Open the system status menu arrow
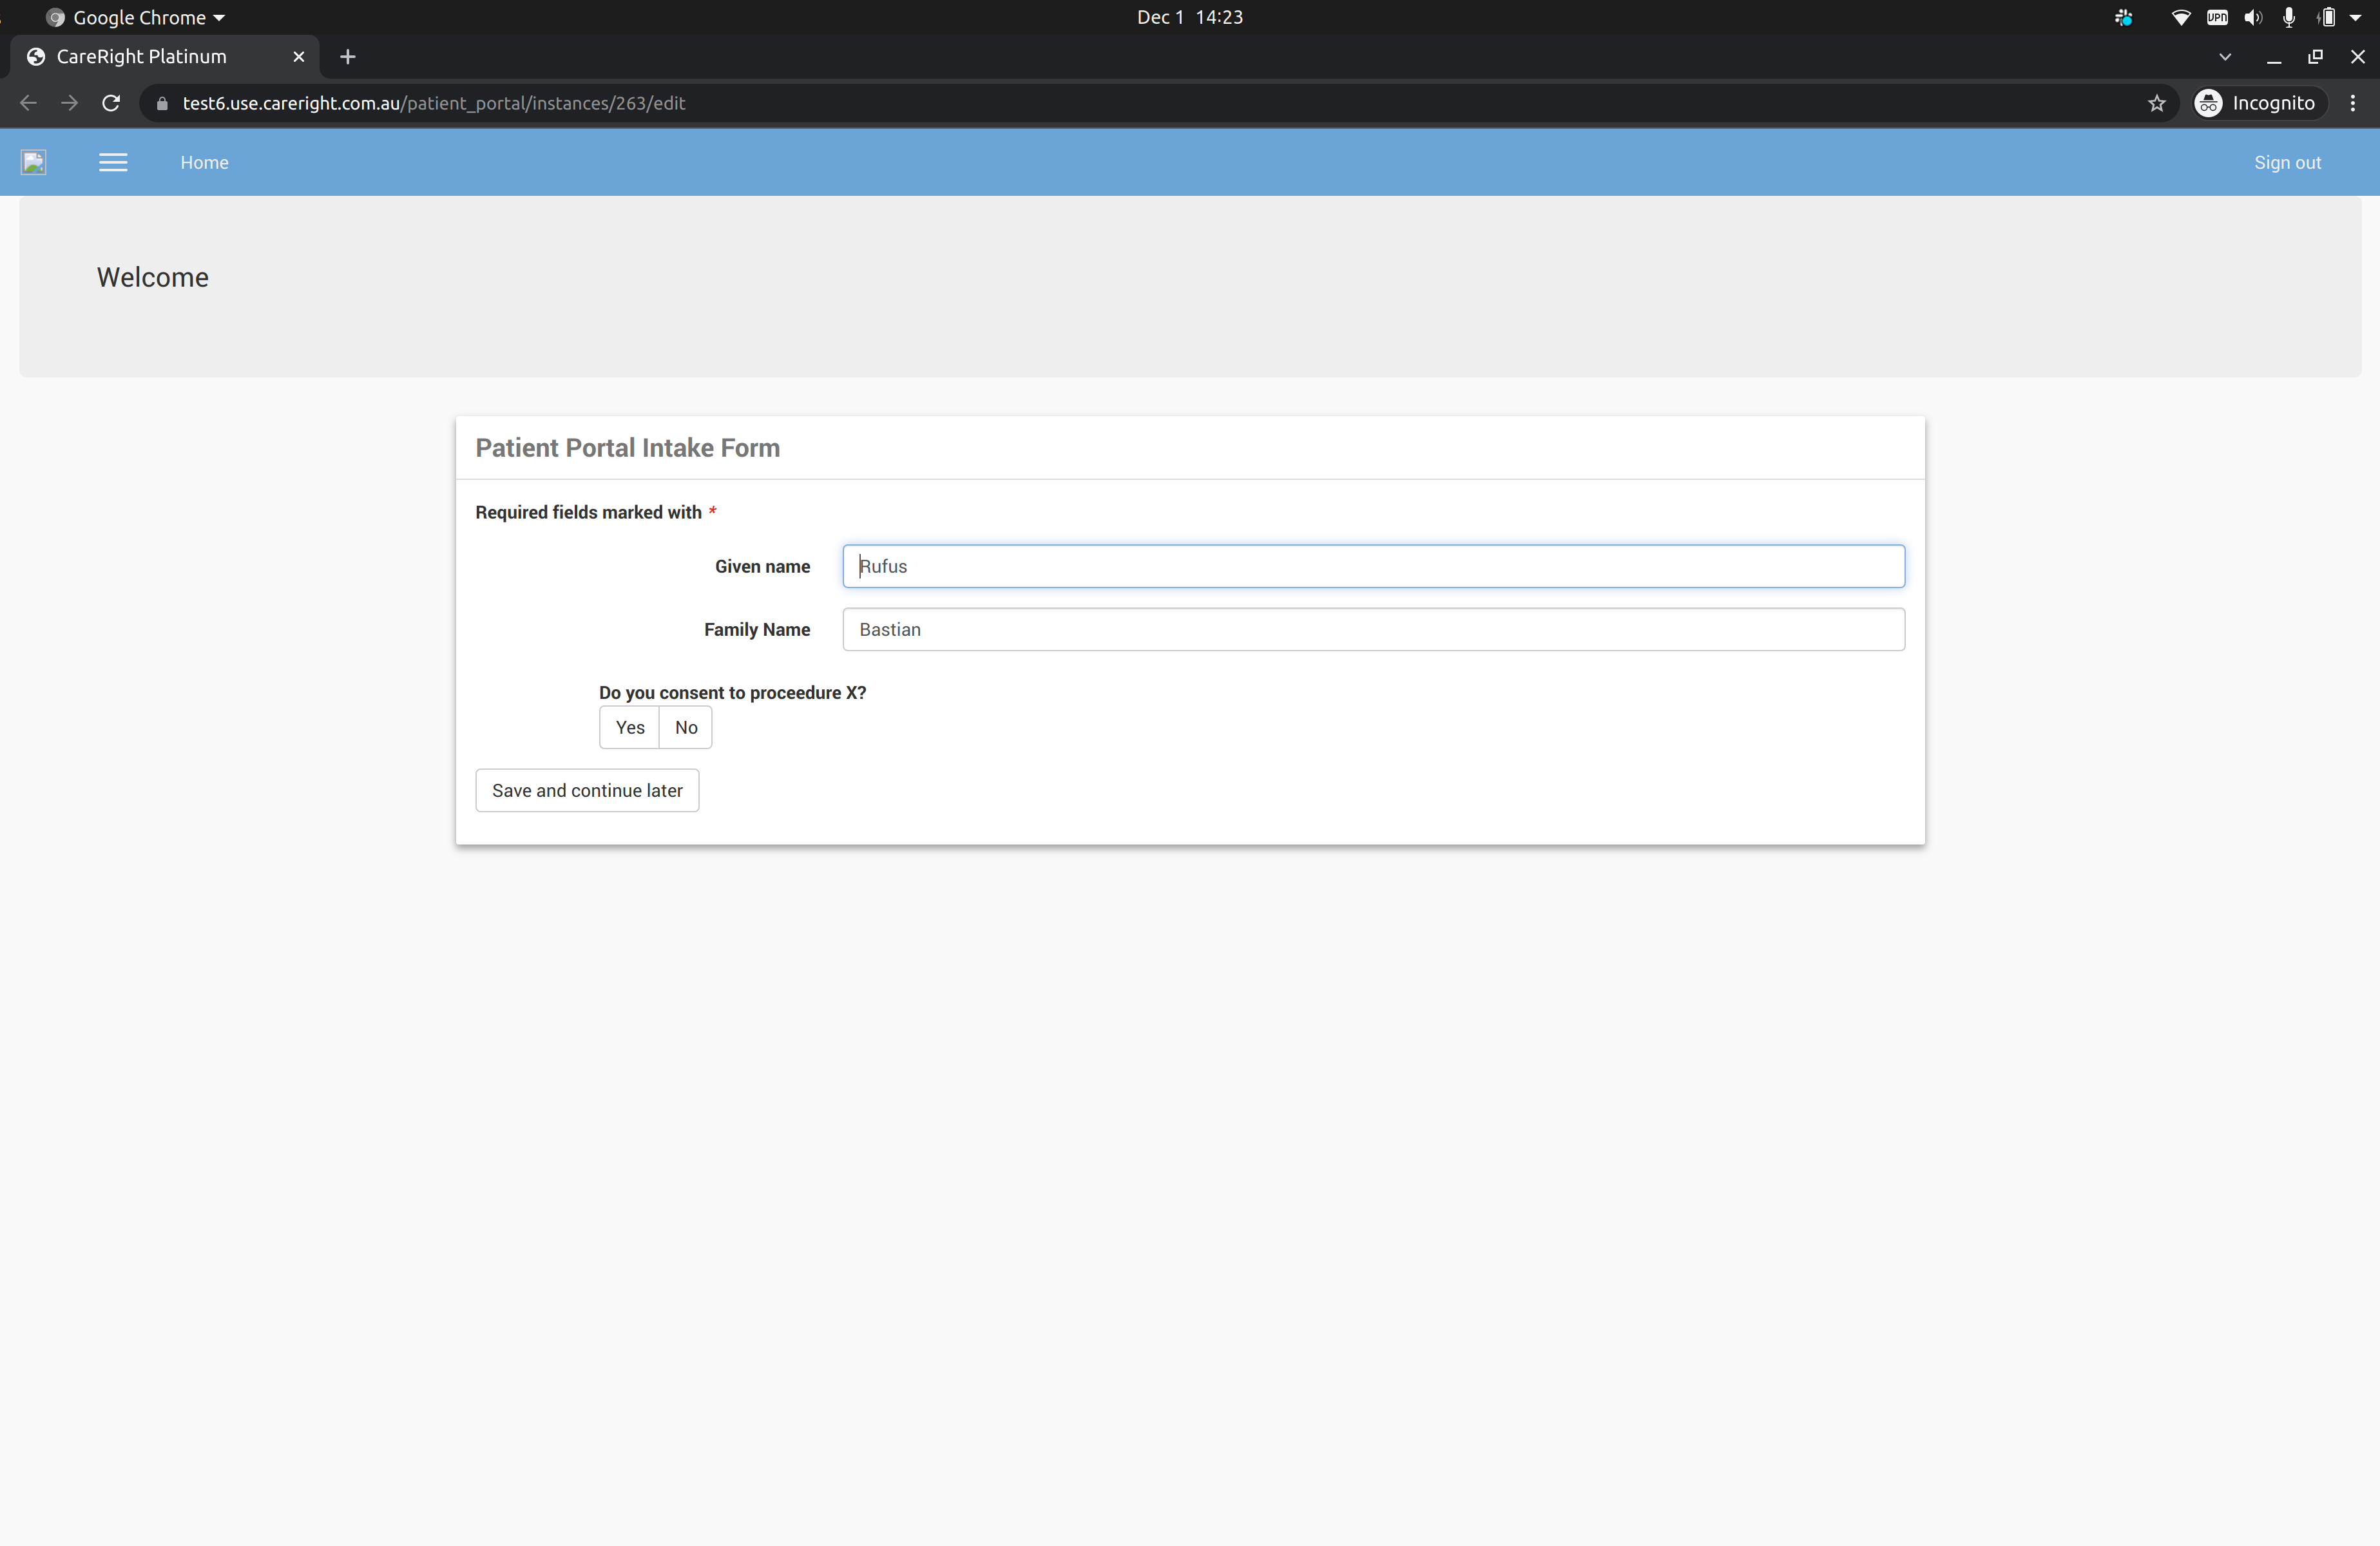Viewport: 2380px width, 1546px height. 2355,17
